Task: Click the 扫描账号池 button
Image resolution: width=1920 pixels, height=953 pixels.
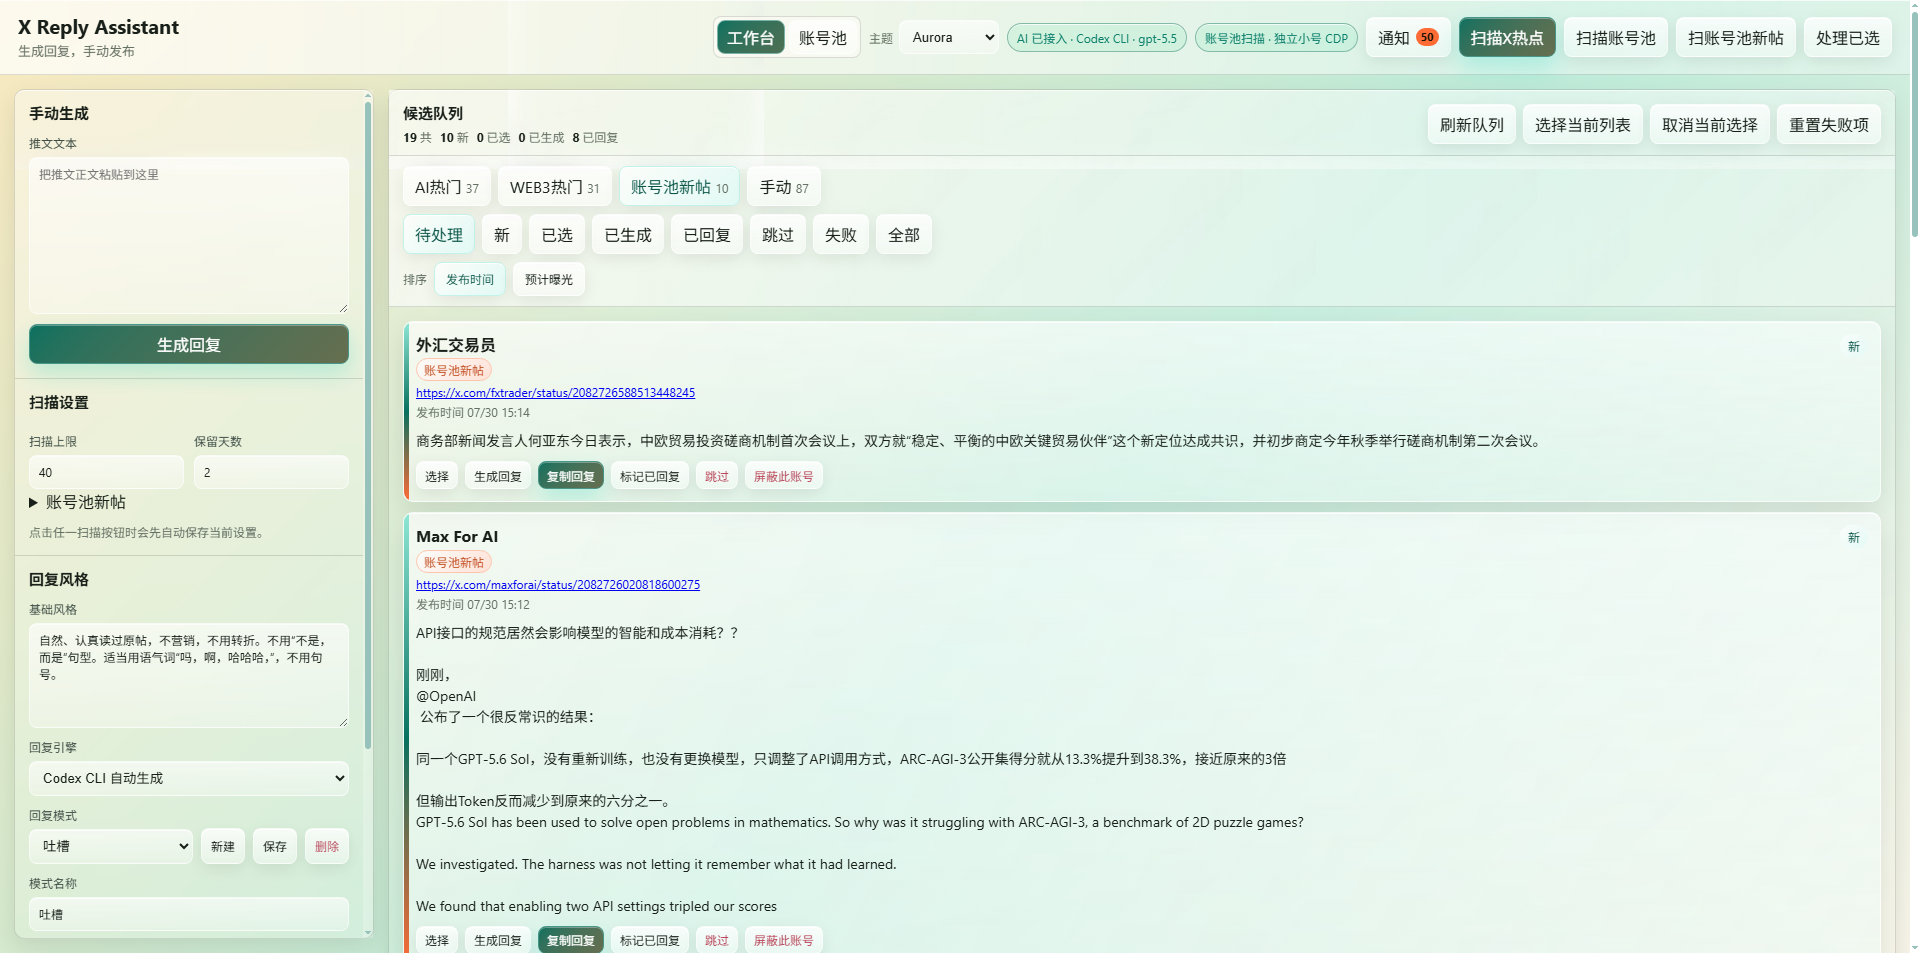Action: pyautogui.click(x=1616, y=38)
